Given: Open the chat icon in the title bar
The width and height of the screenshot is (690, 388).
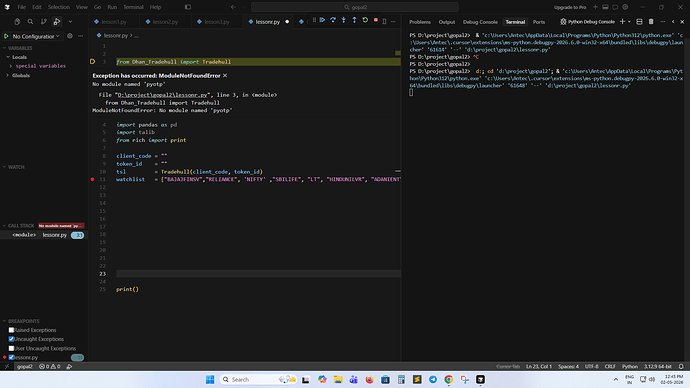Looking at the screenshot, I should (615, 7).
